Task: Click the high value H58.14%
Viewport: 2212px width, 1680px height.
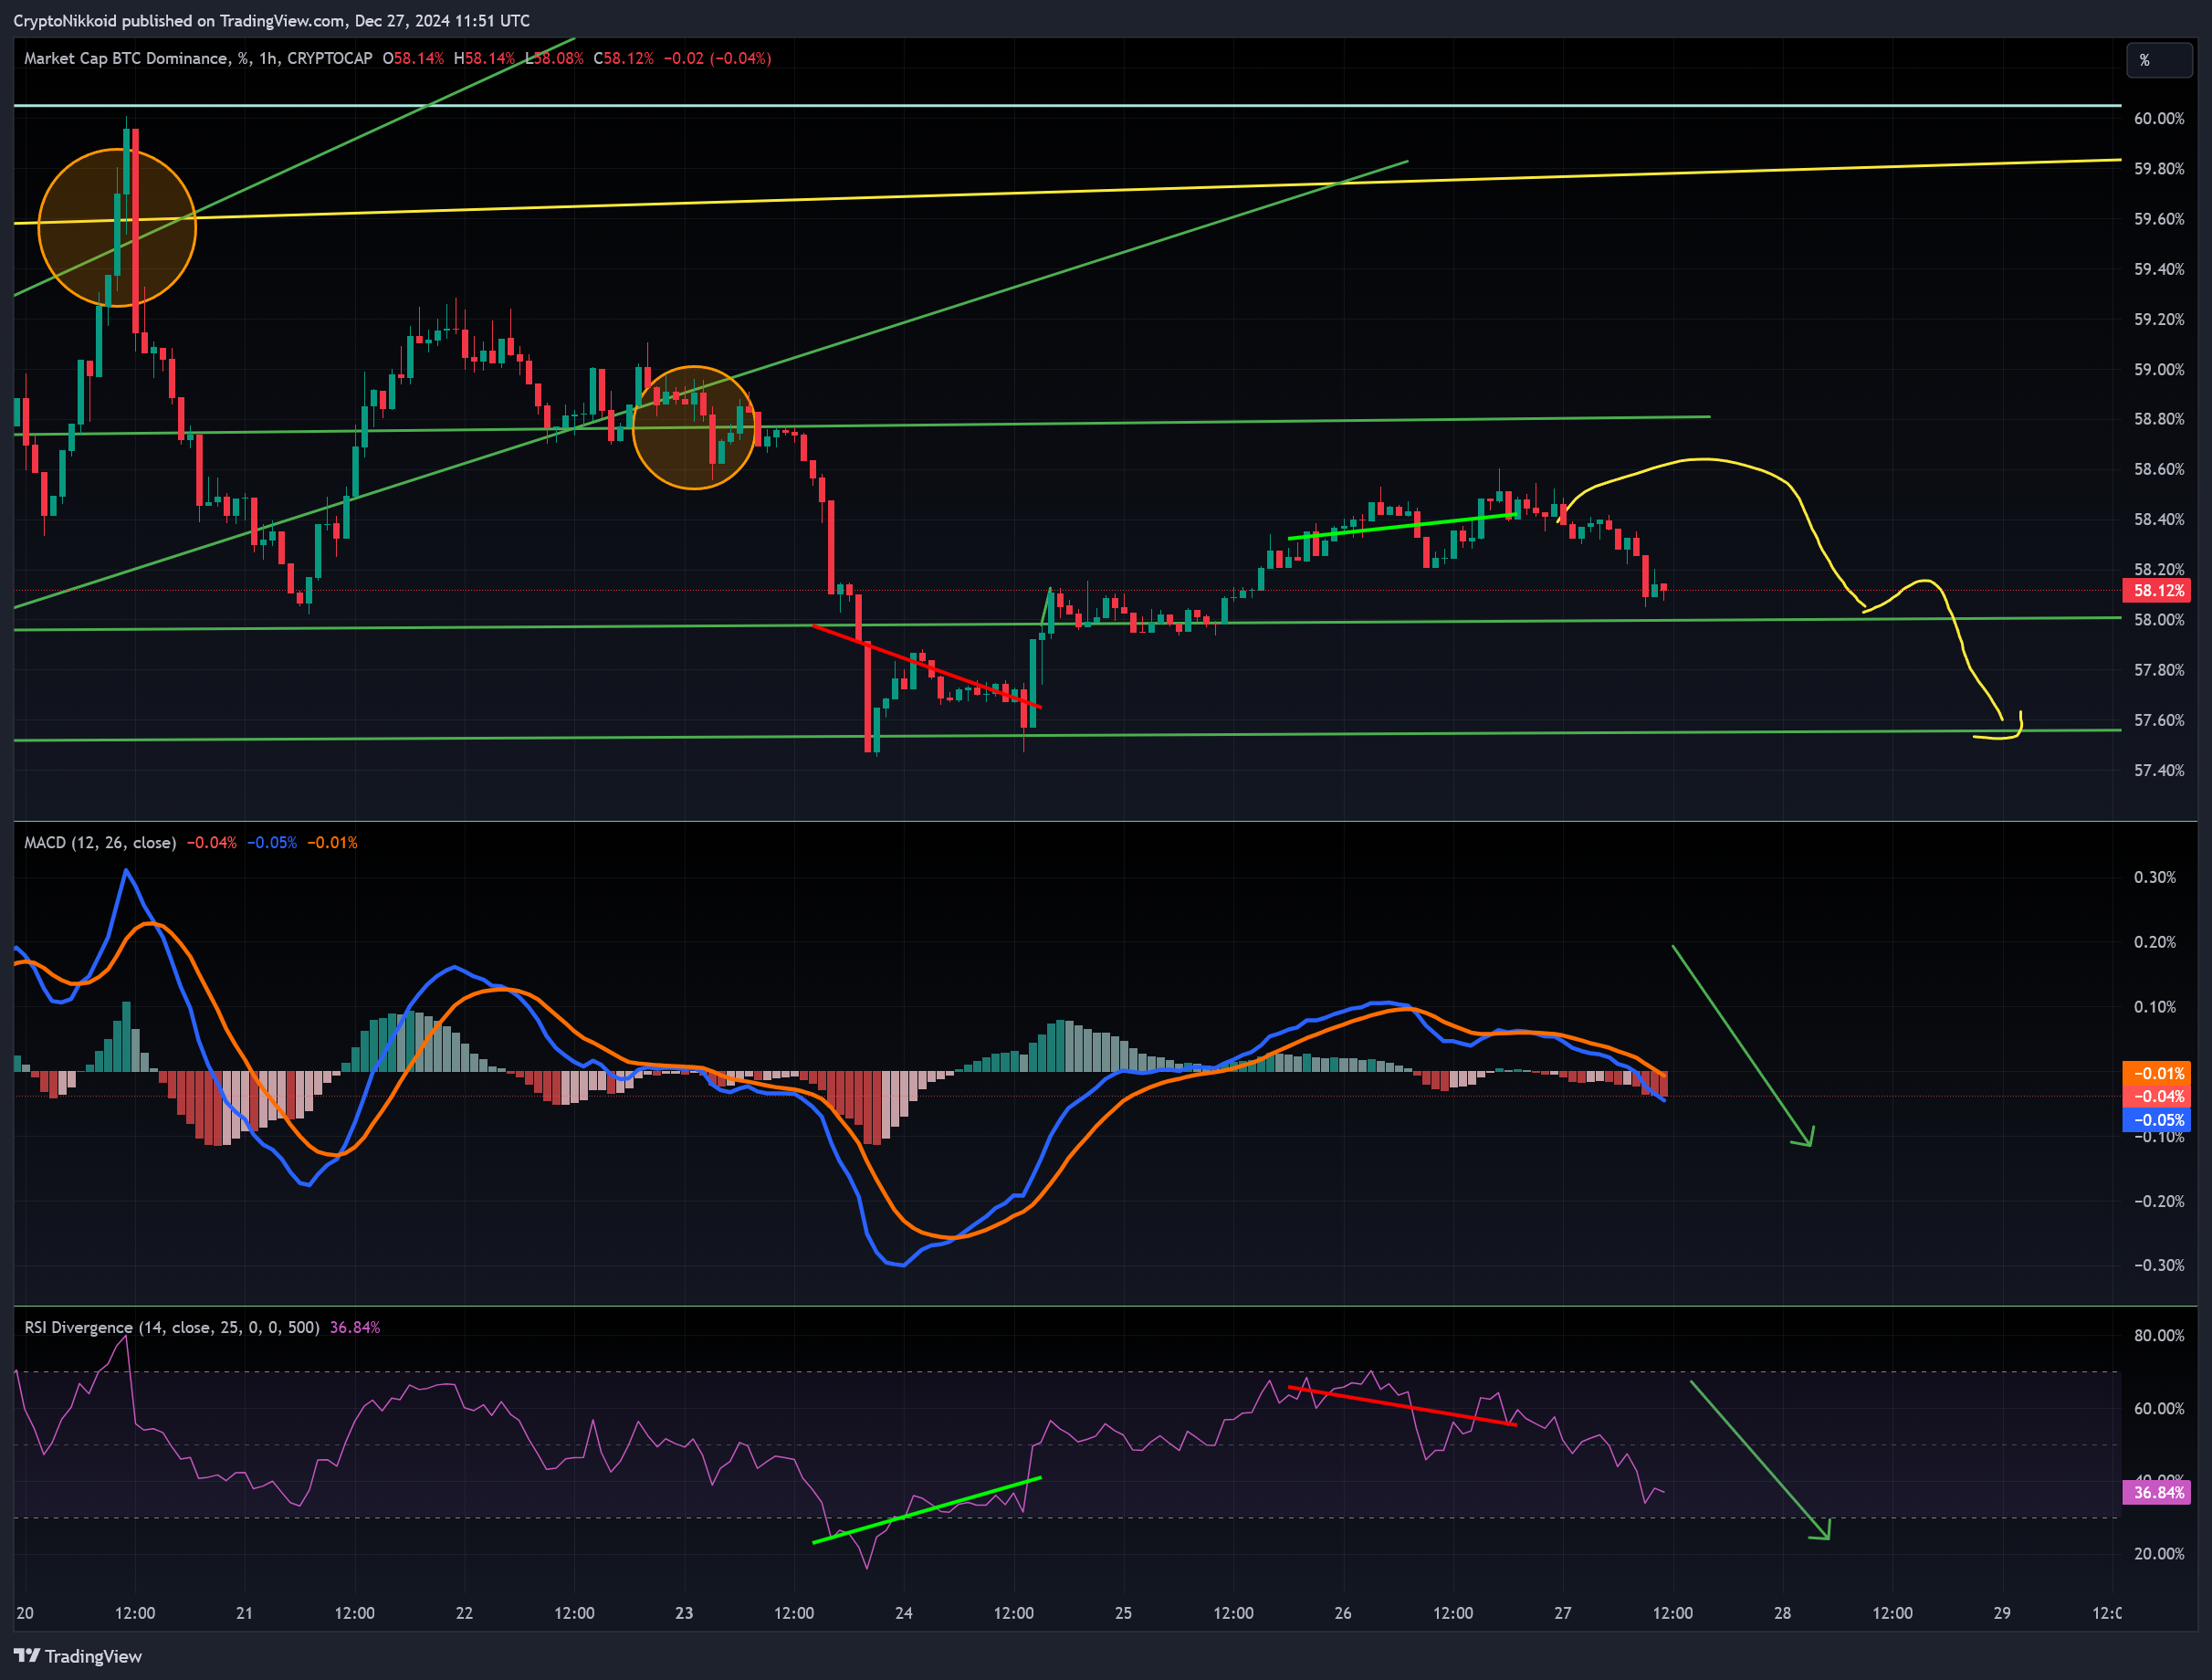Action: coord(484,58)
